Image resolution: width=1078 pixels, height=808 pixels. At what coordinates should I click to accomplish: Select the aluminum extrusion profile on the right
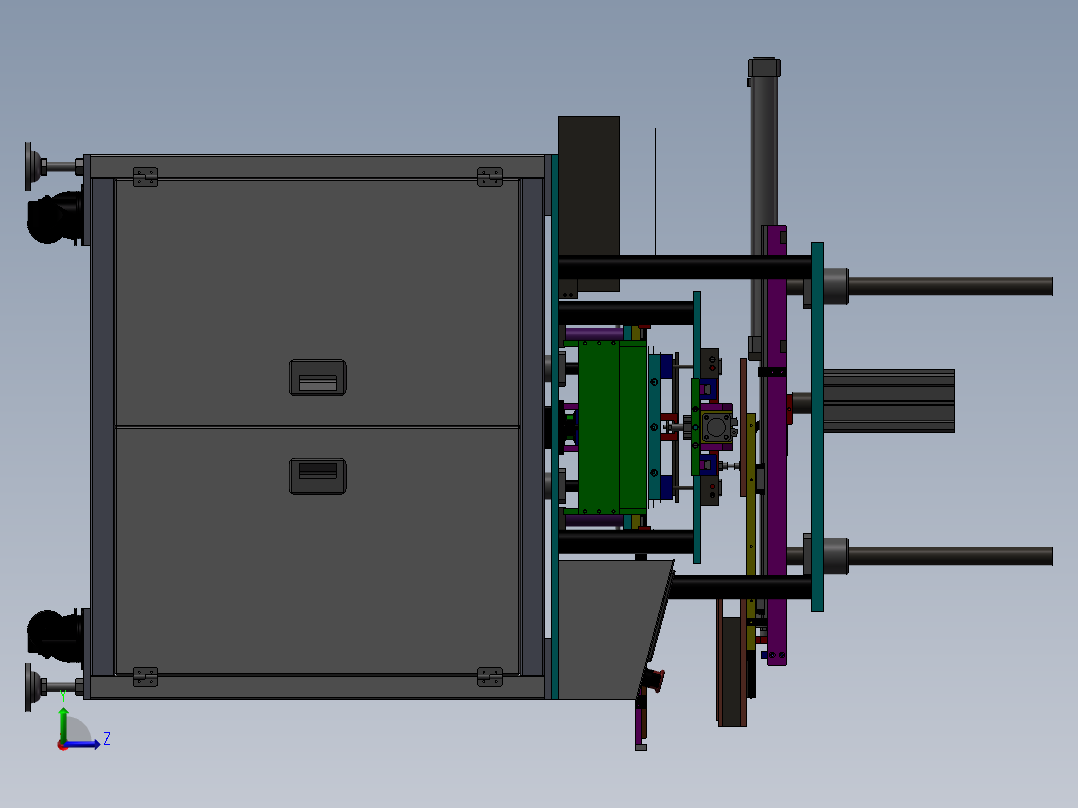point(888,401)
